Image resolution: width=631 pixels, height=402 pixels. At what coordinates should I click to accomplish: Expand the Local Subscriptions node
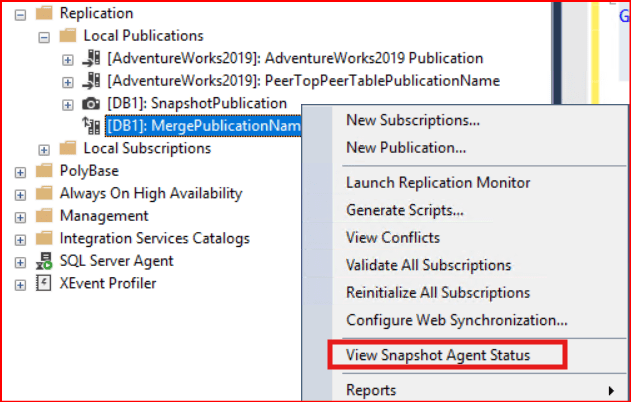tap(44, 149)
